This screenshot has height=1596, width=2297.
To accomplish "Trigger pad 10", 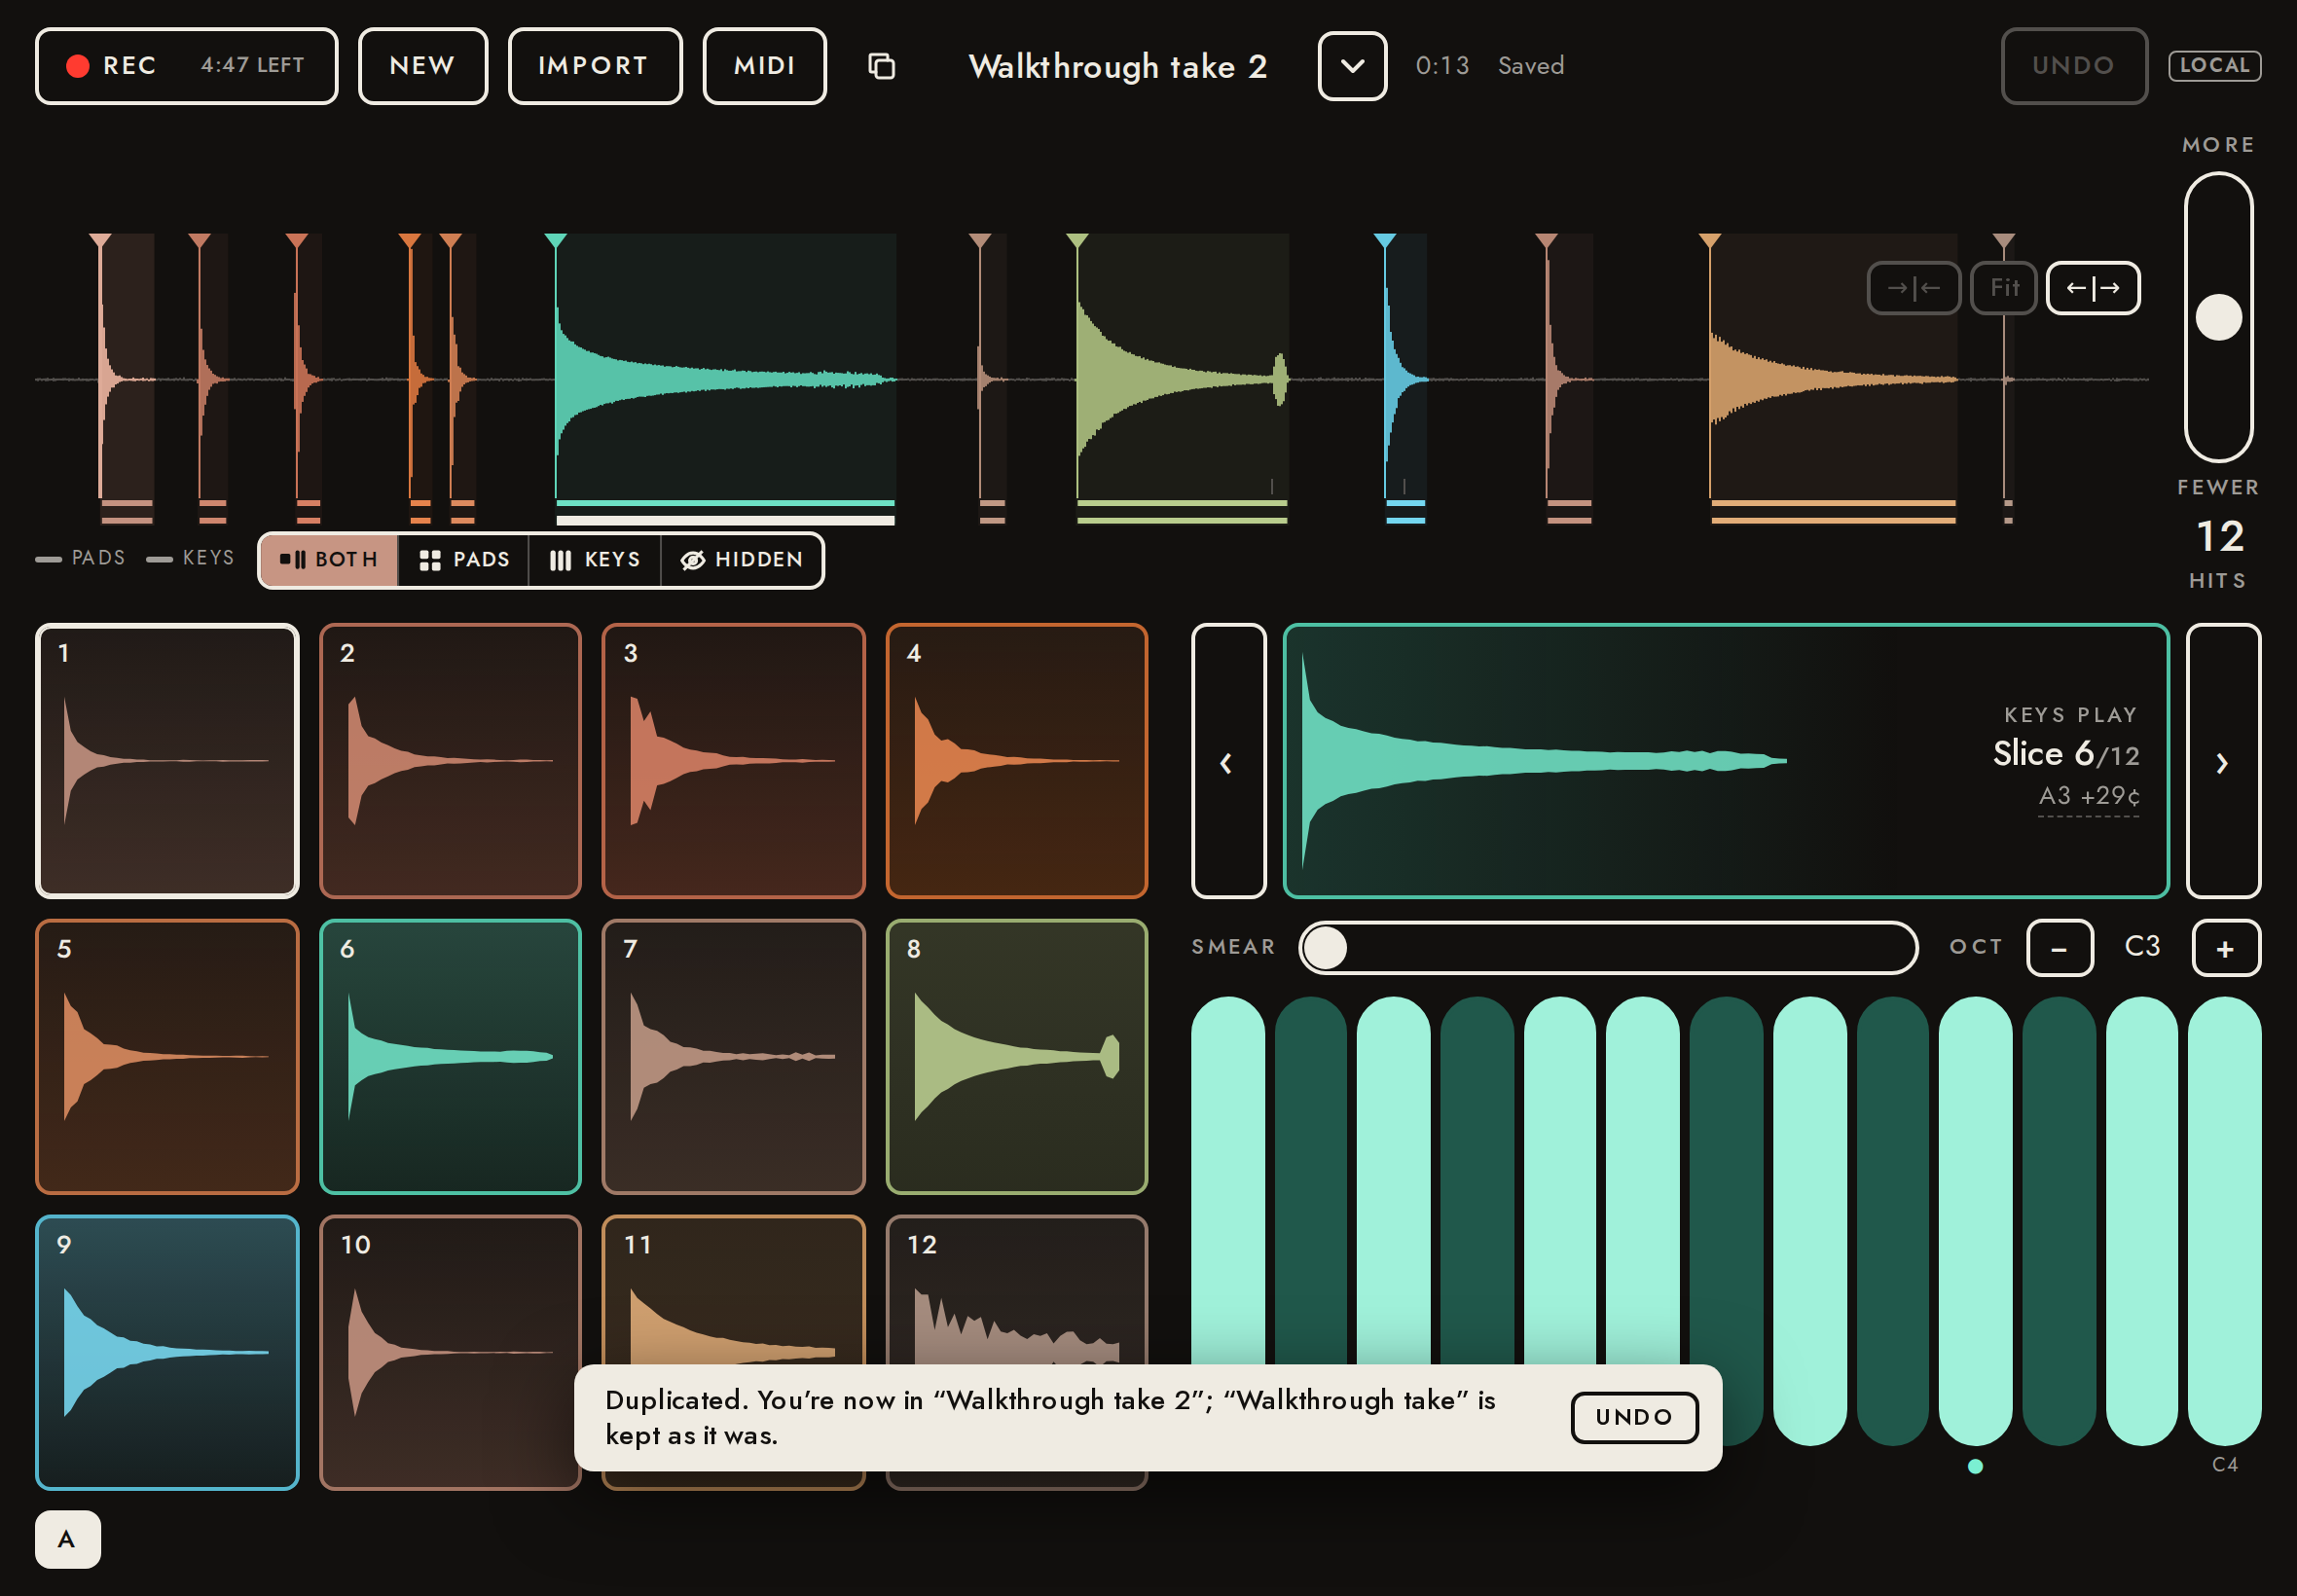I will point(450,1353).
